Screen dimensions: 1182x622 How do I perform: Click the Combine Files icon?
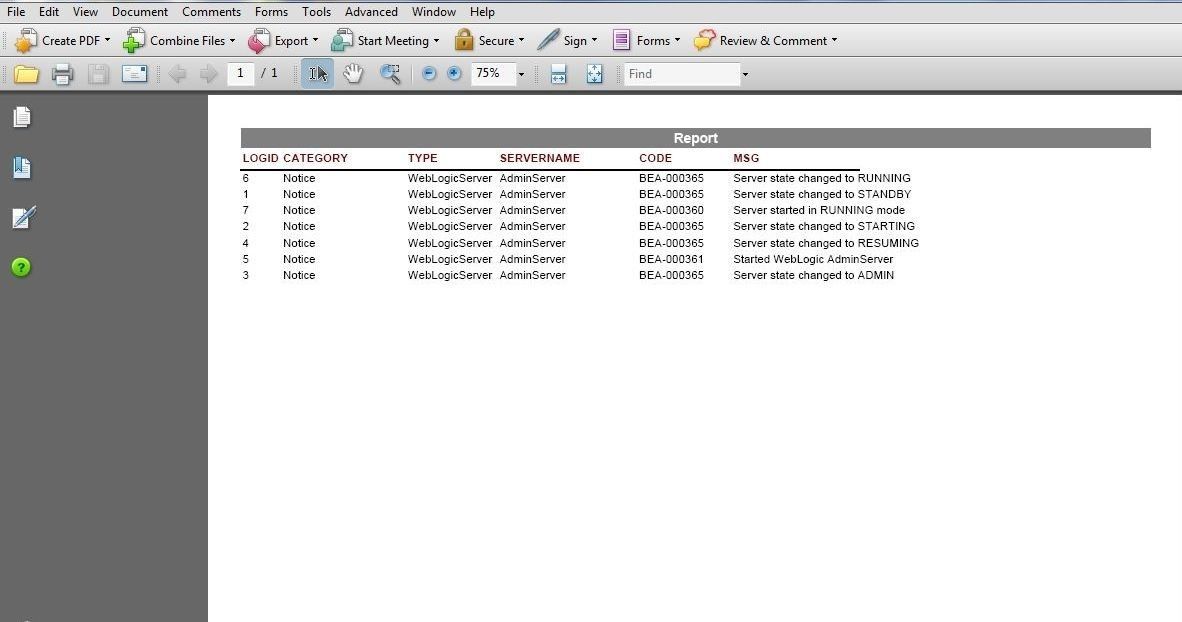coord(133,41)
